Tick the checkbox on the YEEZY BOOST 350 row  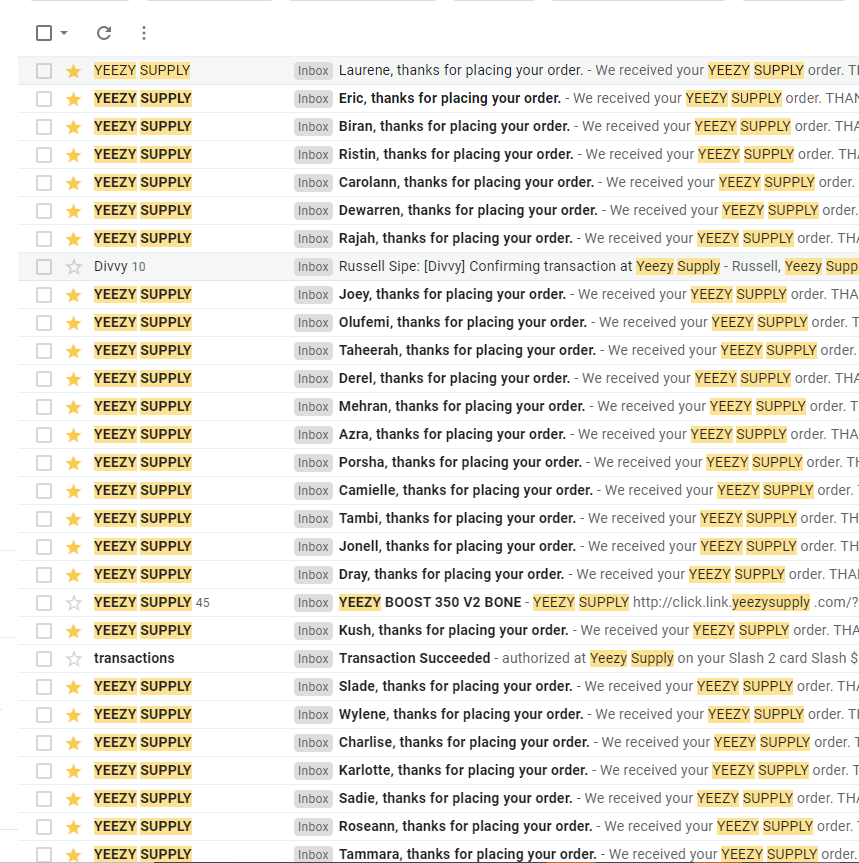(44, 603)
